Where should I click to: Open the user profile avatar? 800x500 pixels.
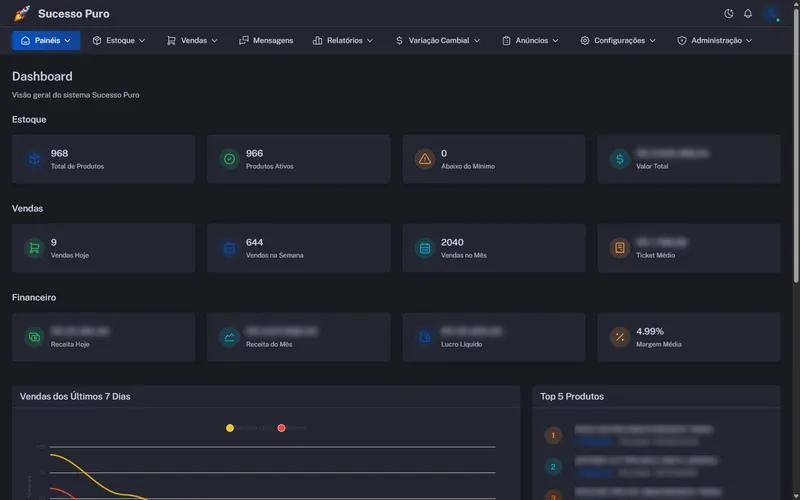point(771,13)
